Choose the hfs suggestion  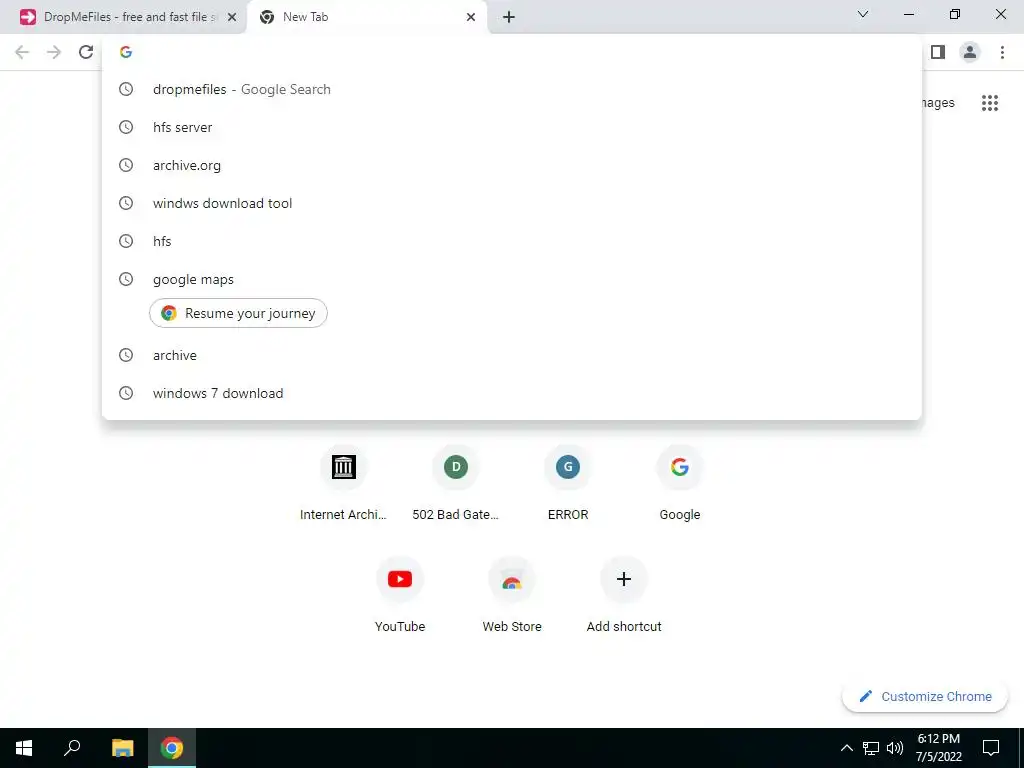[512, 241]
